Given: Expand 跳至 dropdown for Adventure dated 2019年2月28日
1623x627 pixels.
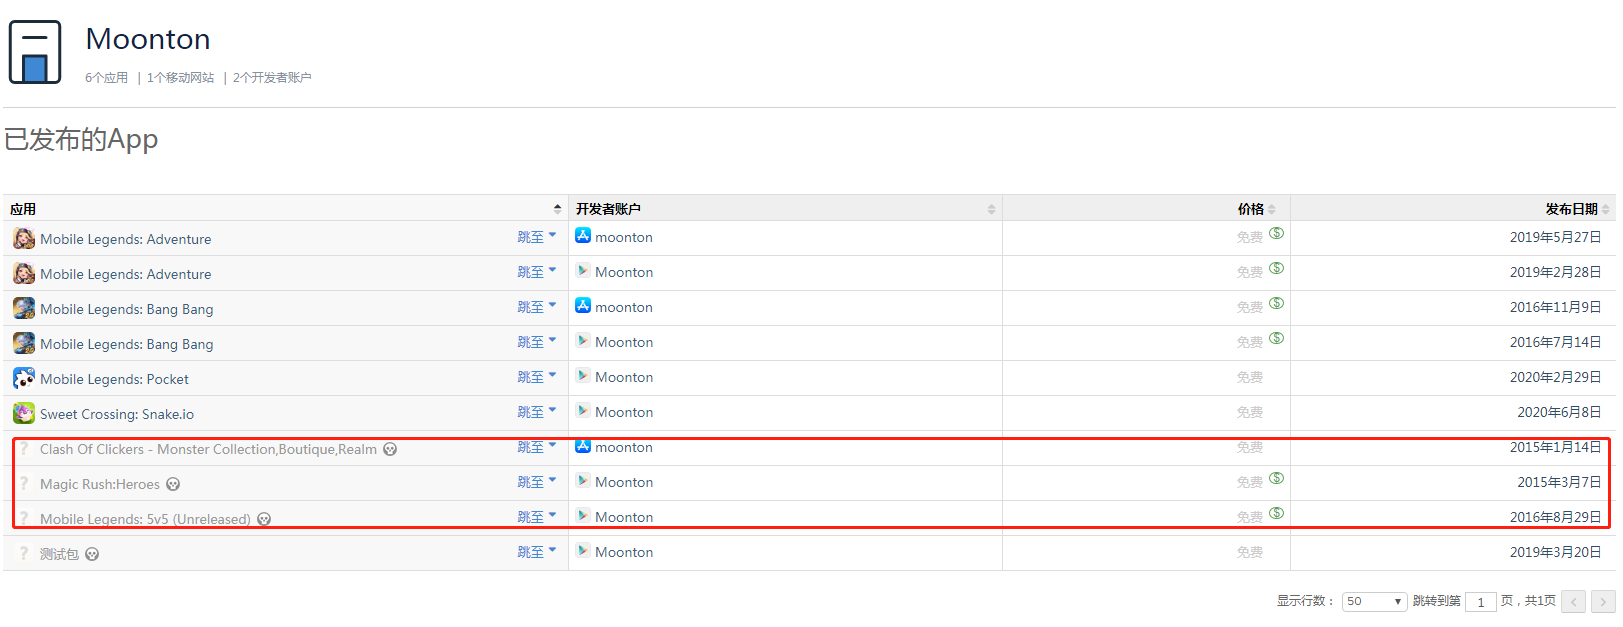Looking at the screenshot, I should click(x=537, y=273).
